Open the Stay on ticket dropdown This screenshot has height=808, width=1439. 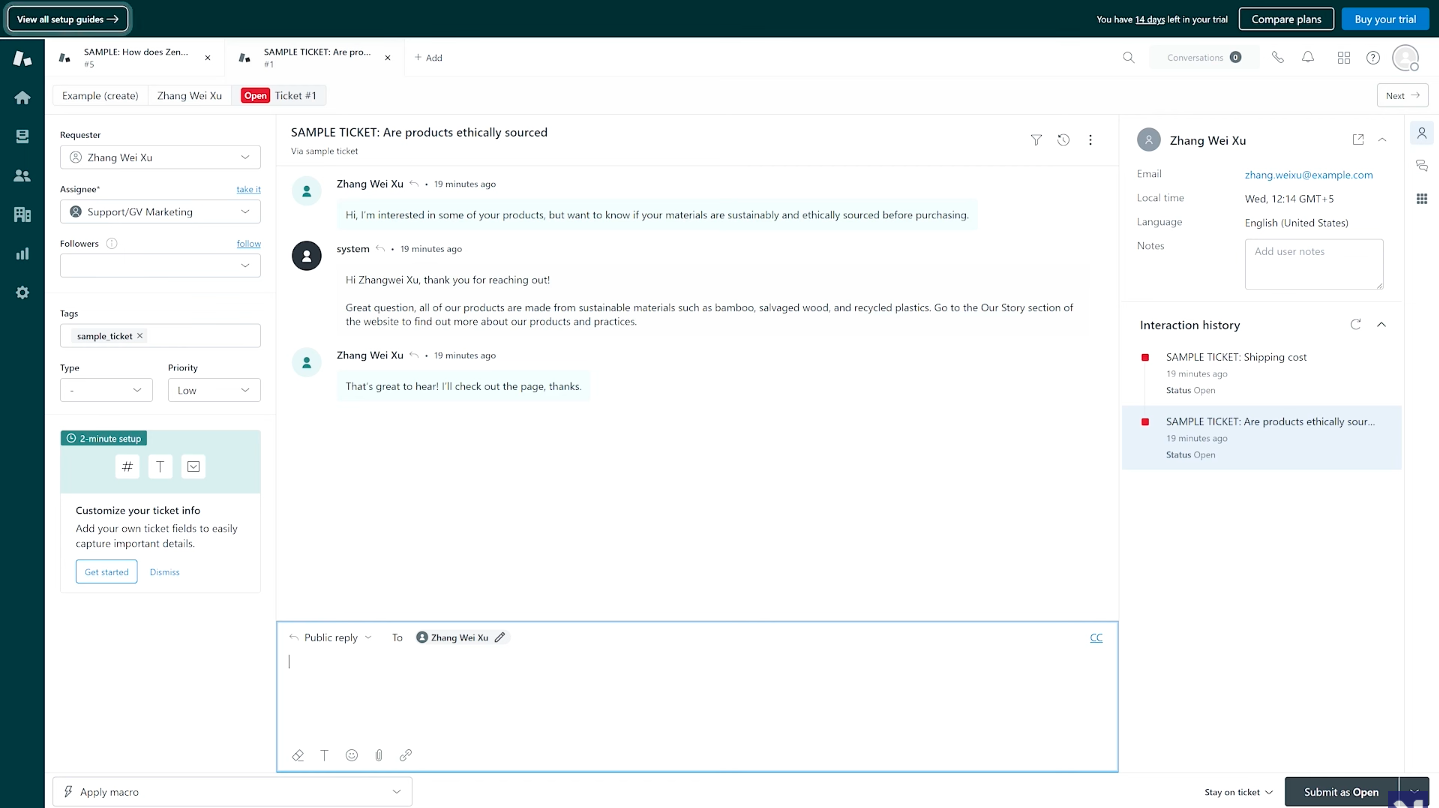pyautogui.click(x=1238, y=792)
